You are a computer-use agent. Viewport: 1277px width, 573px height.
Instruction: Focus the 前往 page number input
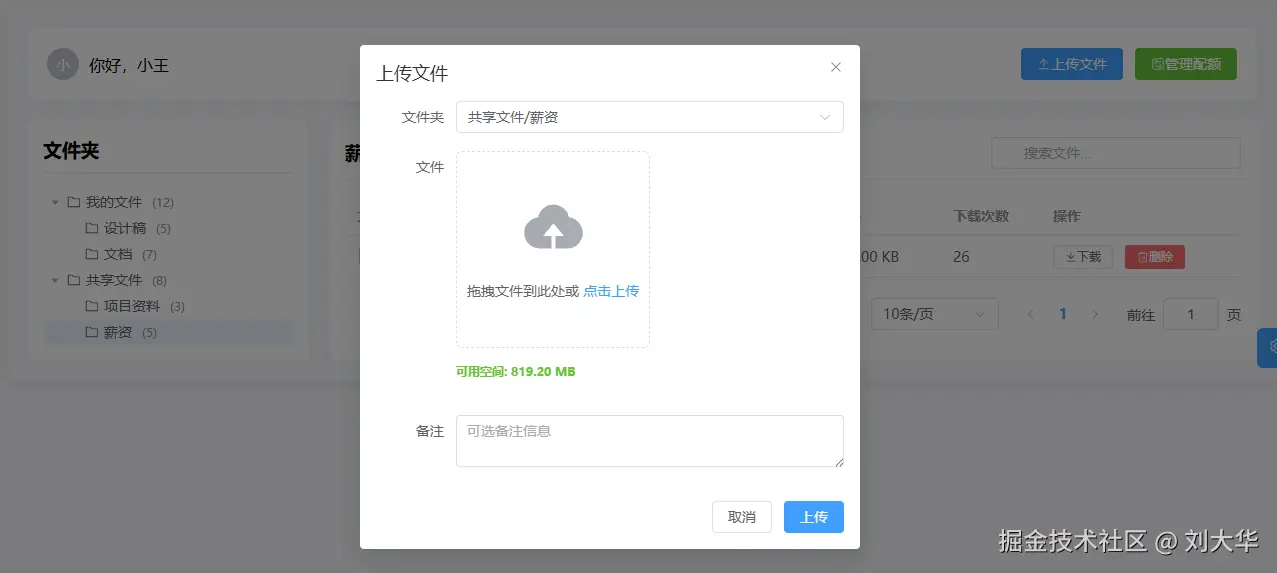point(1191,314)
